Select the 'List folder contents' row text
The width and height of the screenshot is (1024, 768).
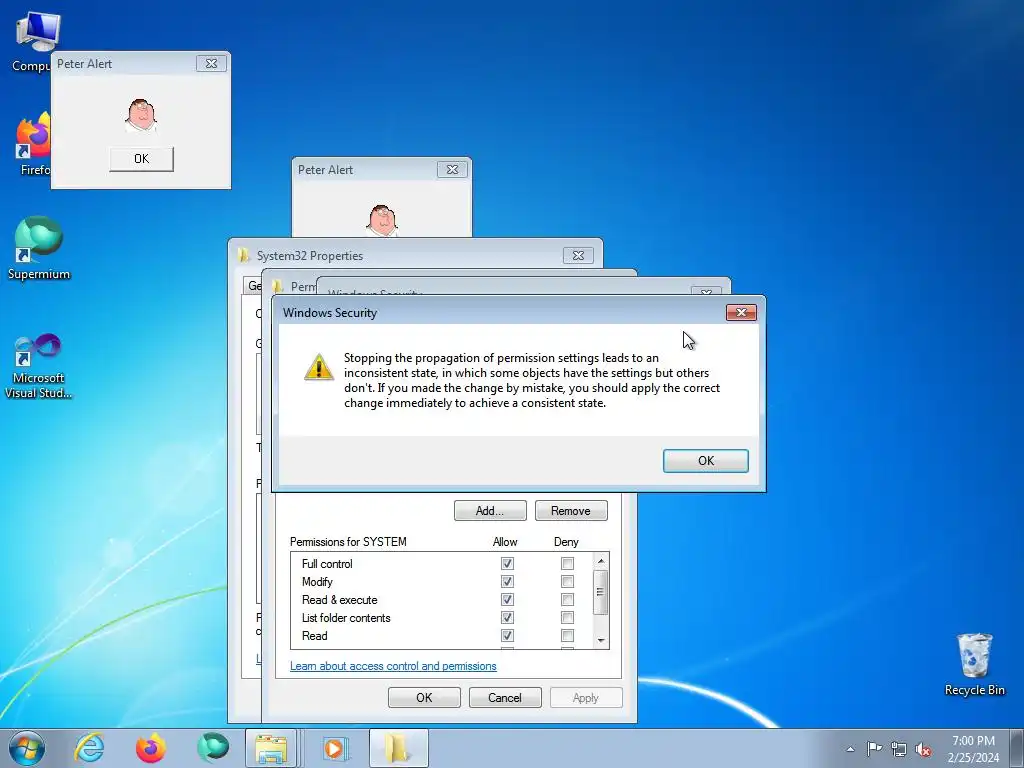(346, 618)
